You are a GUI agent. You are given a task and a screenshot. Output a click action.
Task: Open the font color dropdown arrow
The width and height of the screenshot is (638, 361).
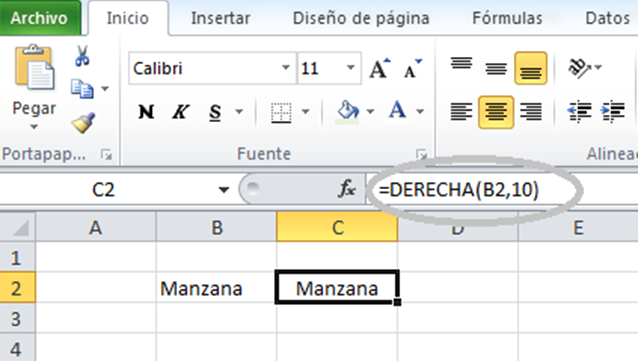tap(420, 112)
